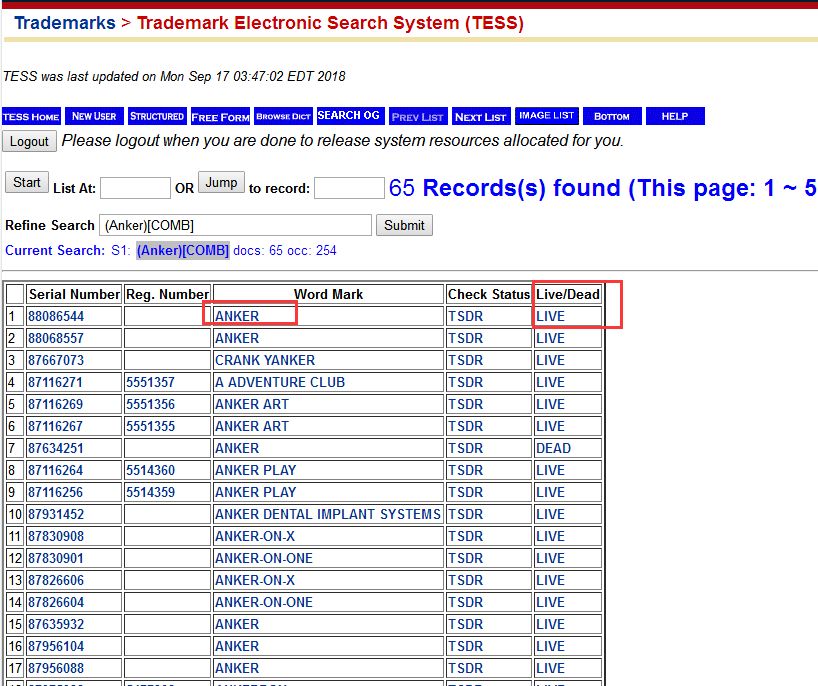Click the Jump button
The width and height of the screenshot is (818, 686).
(221, 182)
